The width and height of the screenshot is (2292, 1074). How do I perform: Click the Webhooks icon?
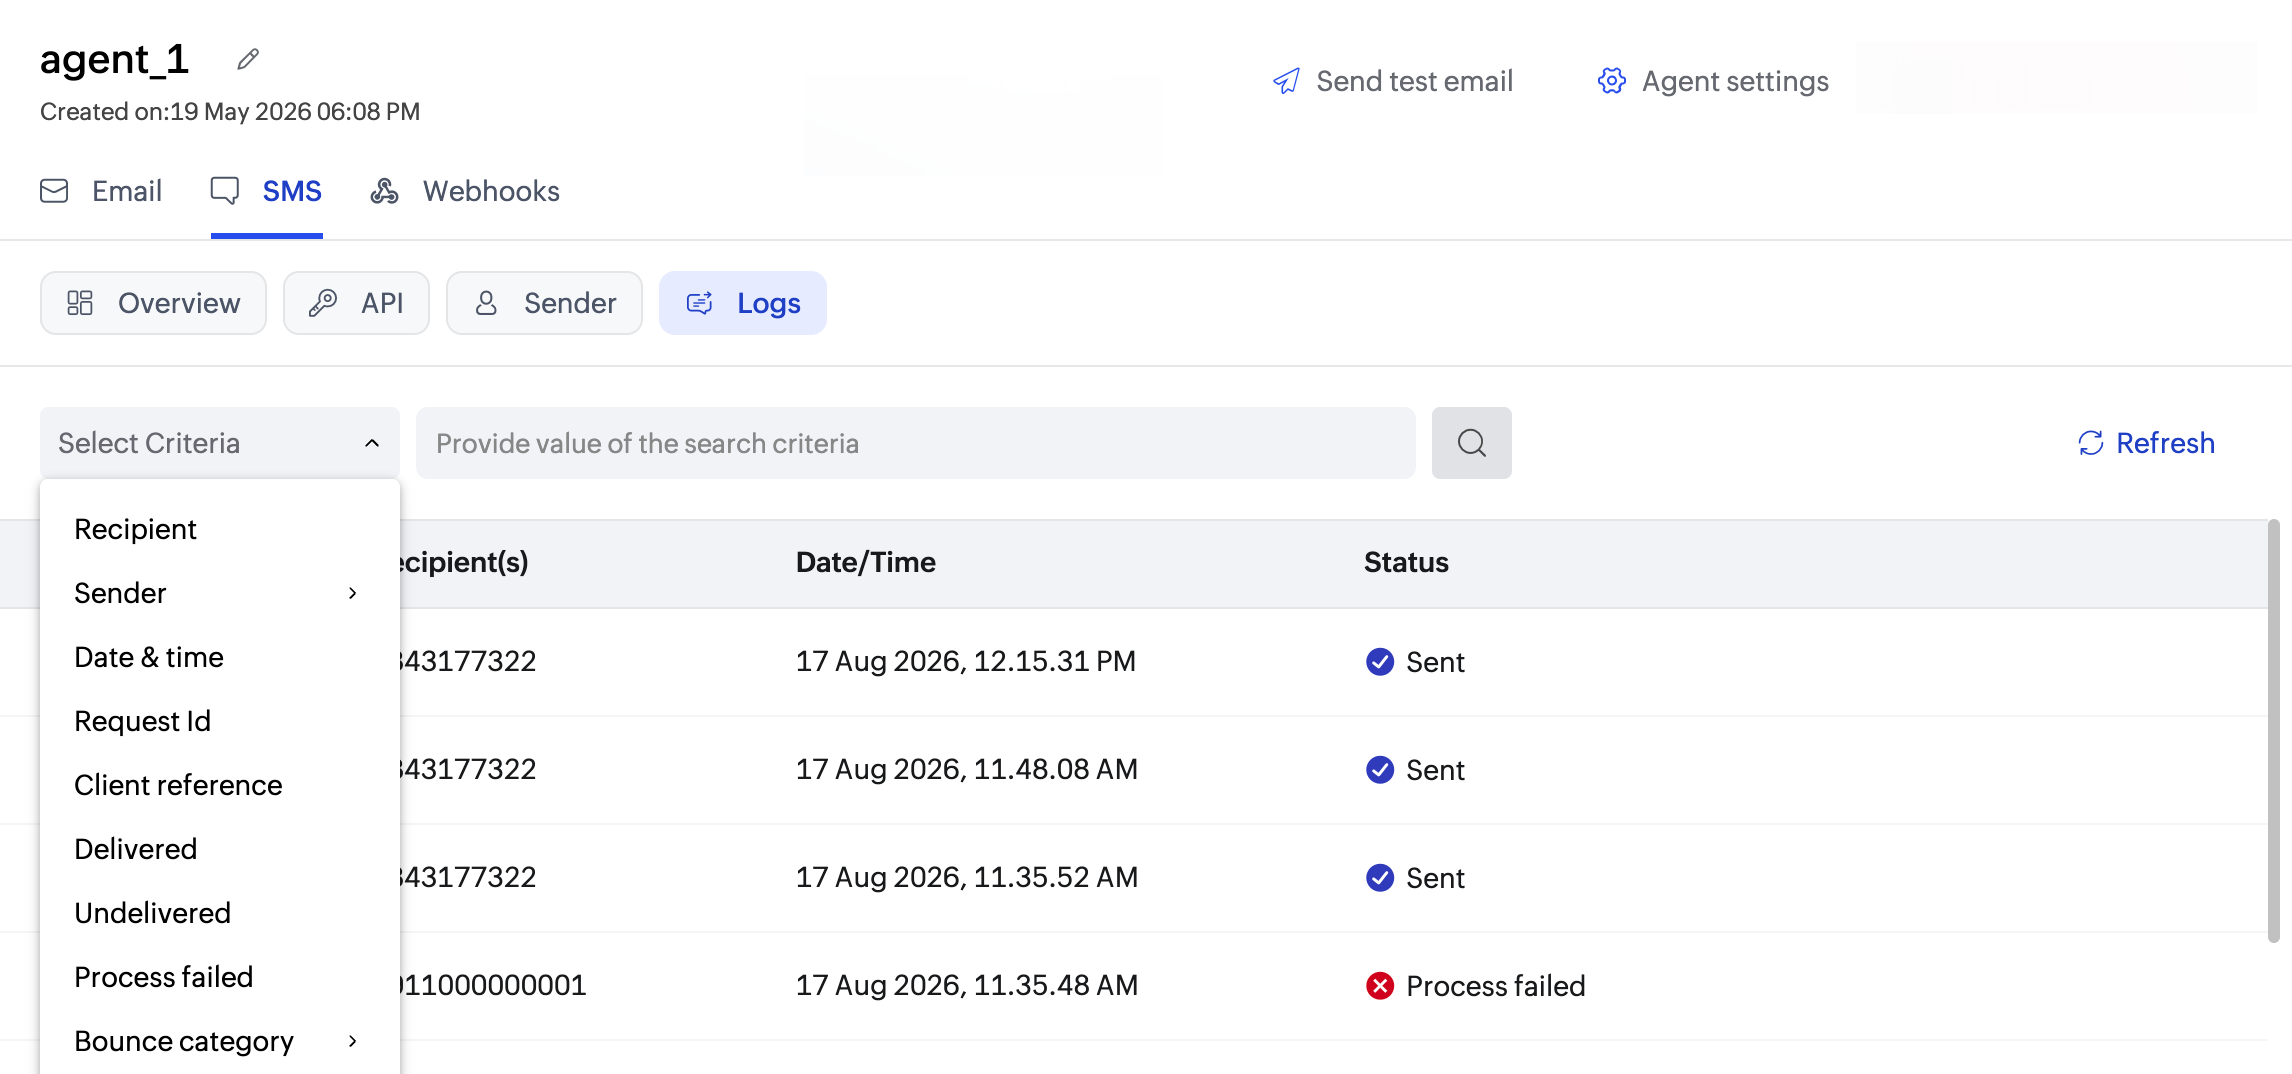[385, 191]
